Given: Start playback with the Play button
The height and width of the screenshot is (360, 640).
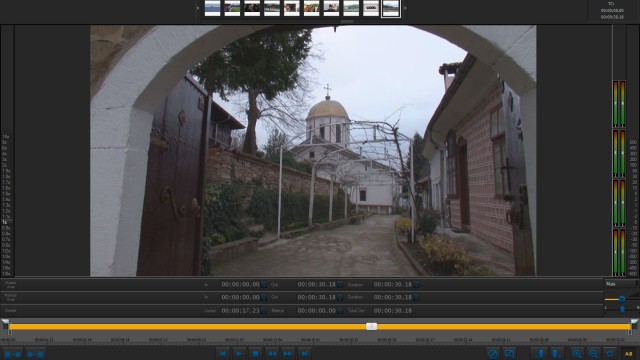Looking at the screenshot, I should point(239,354).
